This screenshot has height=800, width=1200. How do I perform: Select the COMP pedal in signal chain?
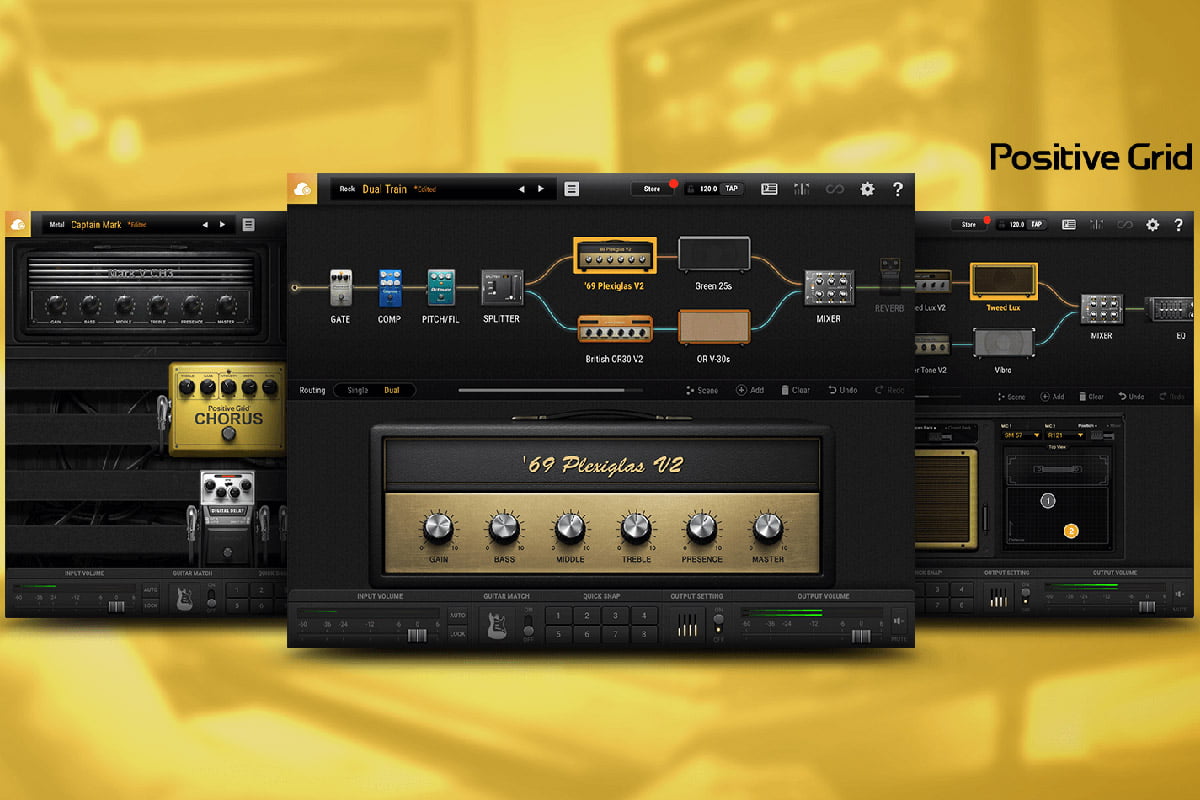[x=390, y=287]
